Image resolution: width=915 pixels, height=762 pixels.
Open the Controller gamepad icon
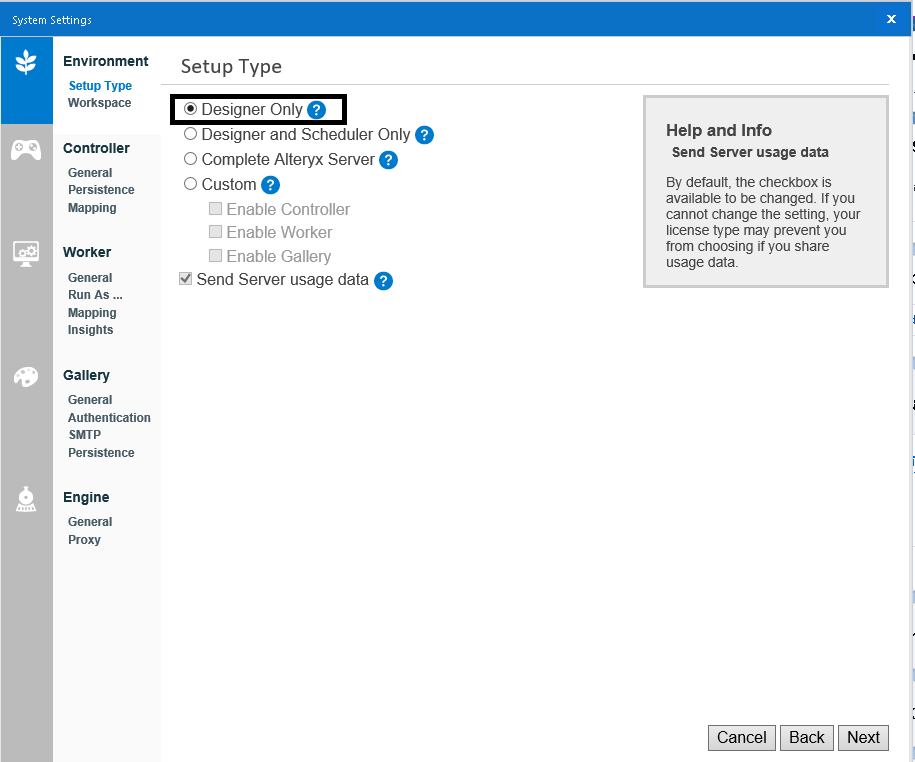pyautogui.click(x=26, y=150)
